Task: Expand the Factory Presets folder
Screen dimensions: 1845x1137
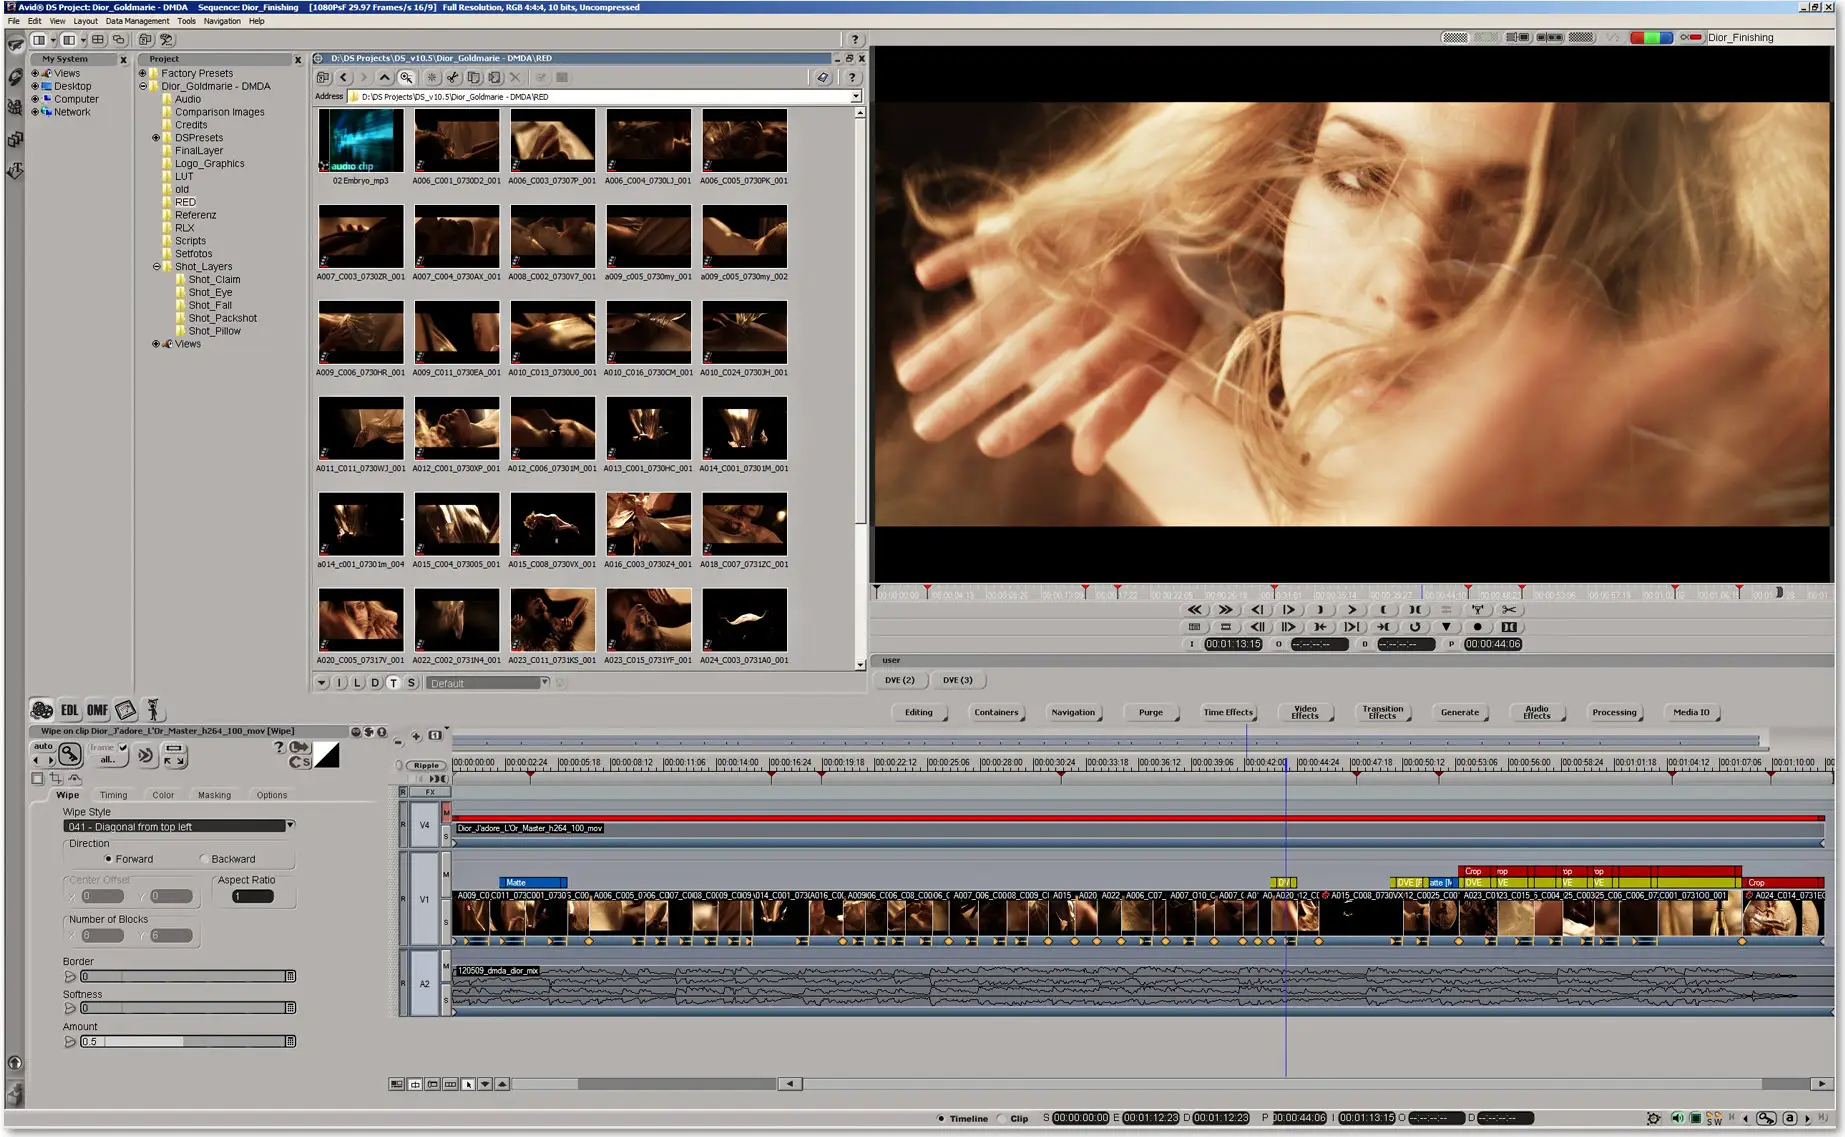Action: (142, 73)
